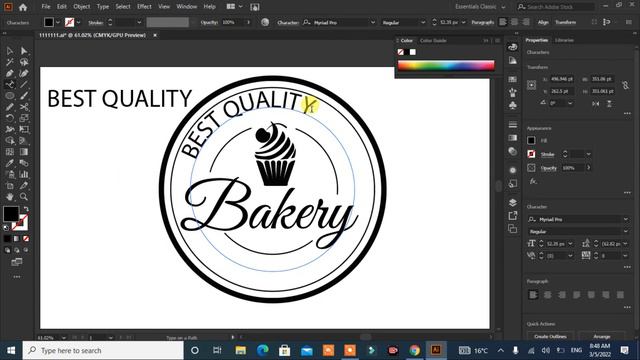Open font size dropdown in Properties panel
640x360 pixels.
coord(570,244)
